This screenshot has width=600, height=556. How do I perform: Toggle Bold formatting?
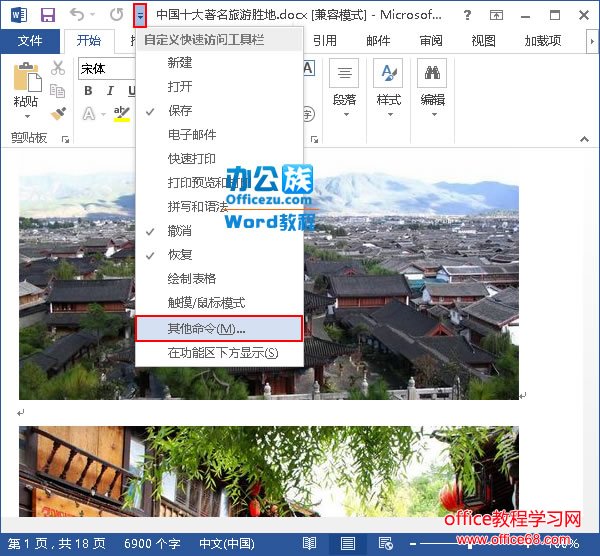tap(88, 91)
